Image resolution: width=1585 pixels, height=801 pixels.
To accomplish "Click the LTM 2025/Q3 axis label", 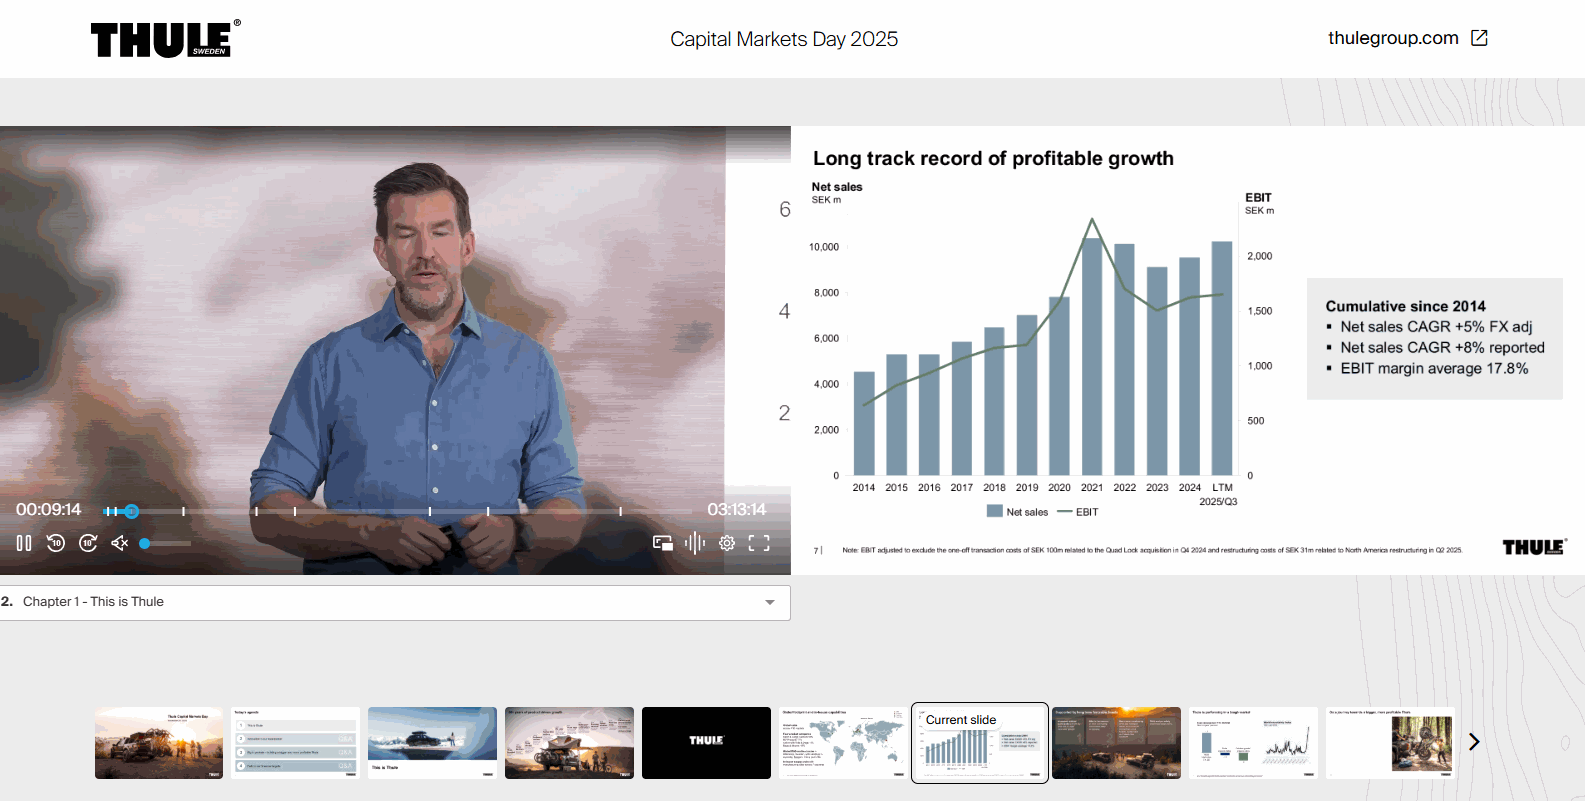I will tap(1220, 494).
